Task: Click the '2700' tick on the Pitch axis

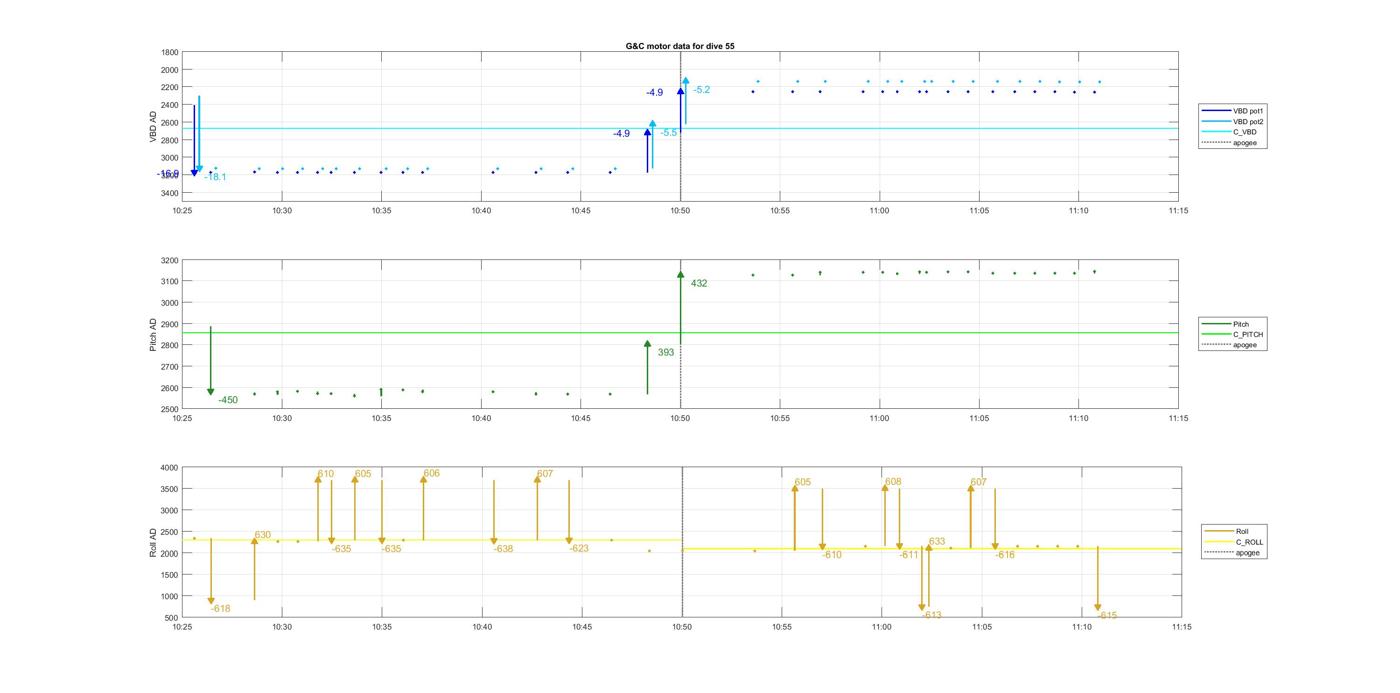Action: [170, 367]
